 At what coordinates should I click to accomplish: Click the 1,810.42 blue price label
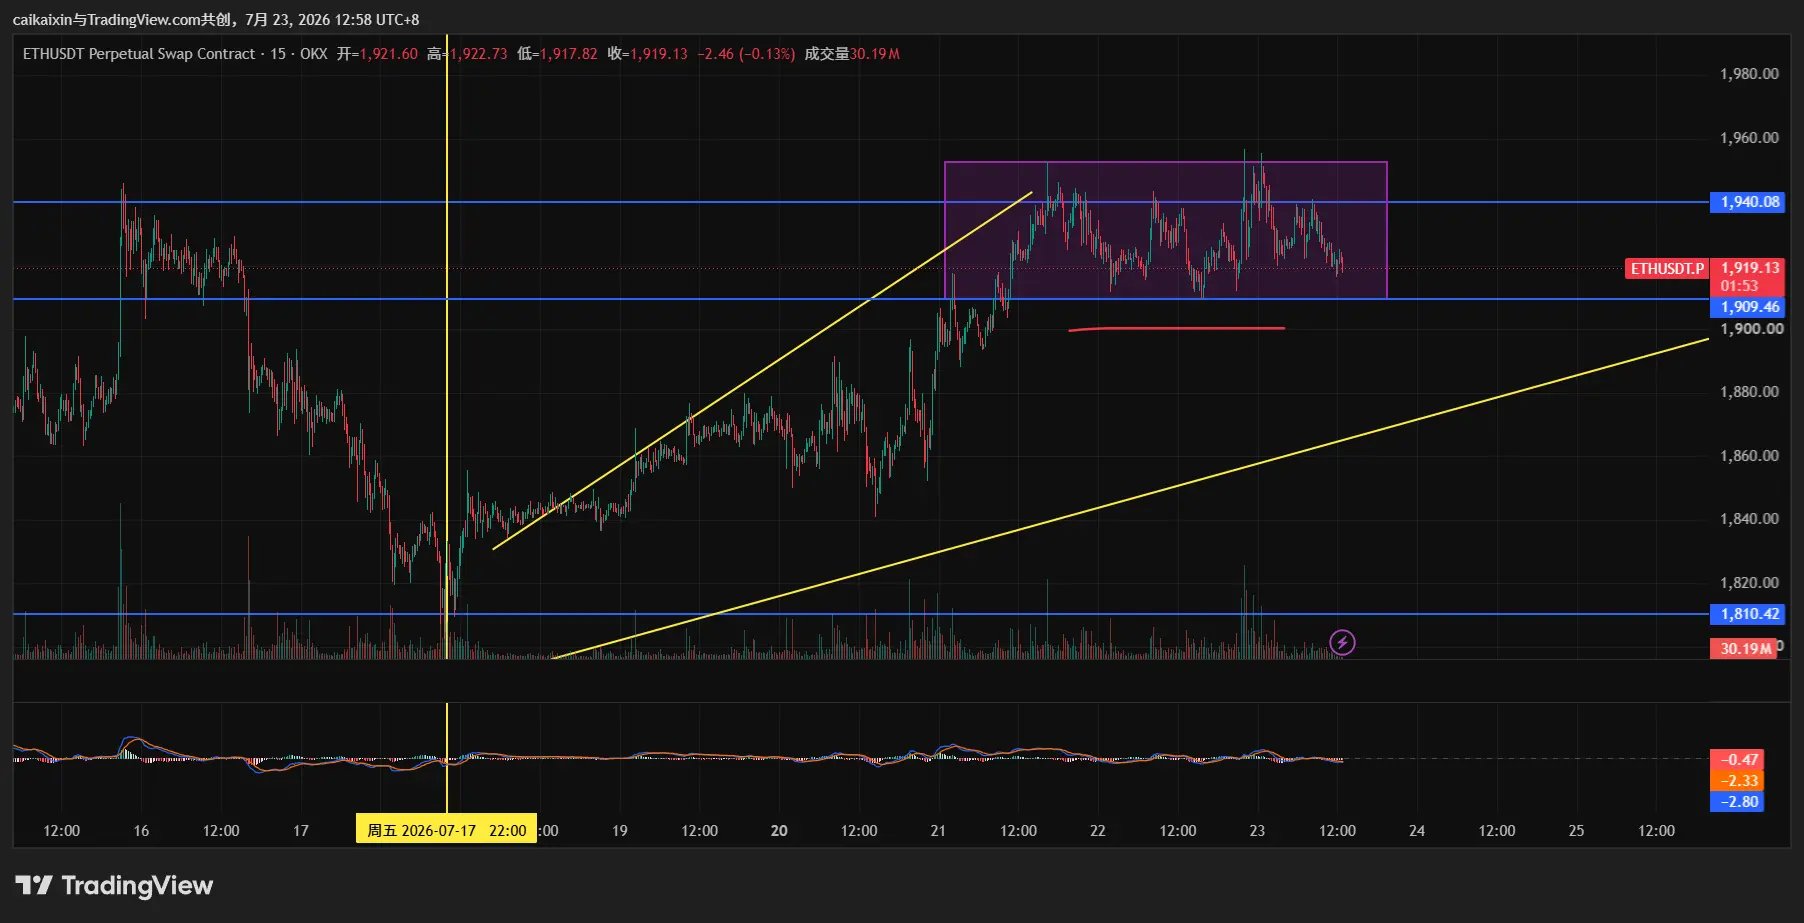click(x=1749, y=614)
